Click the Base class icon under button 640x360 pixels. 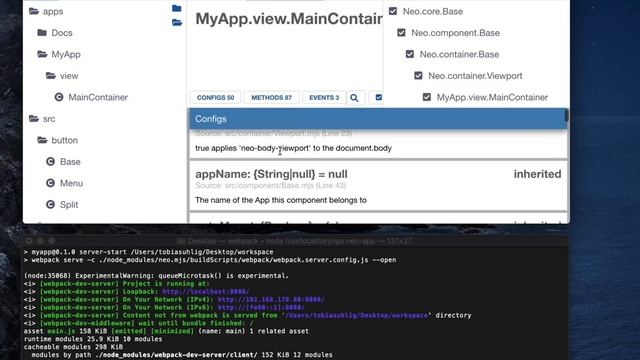(x=51, y=162)
